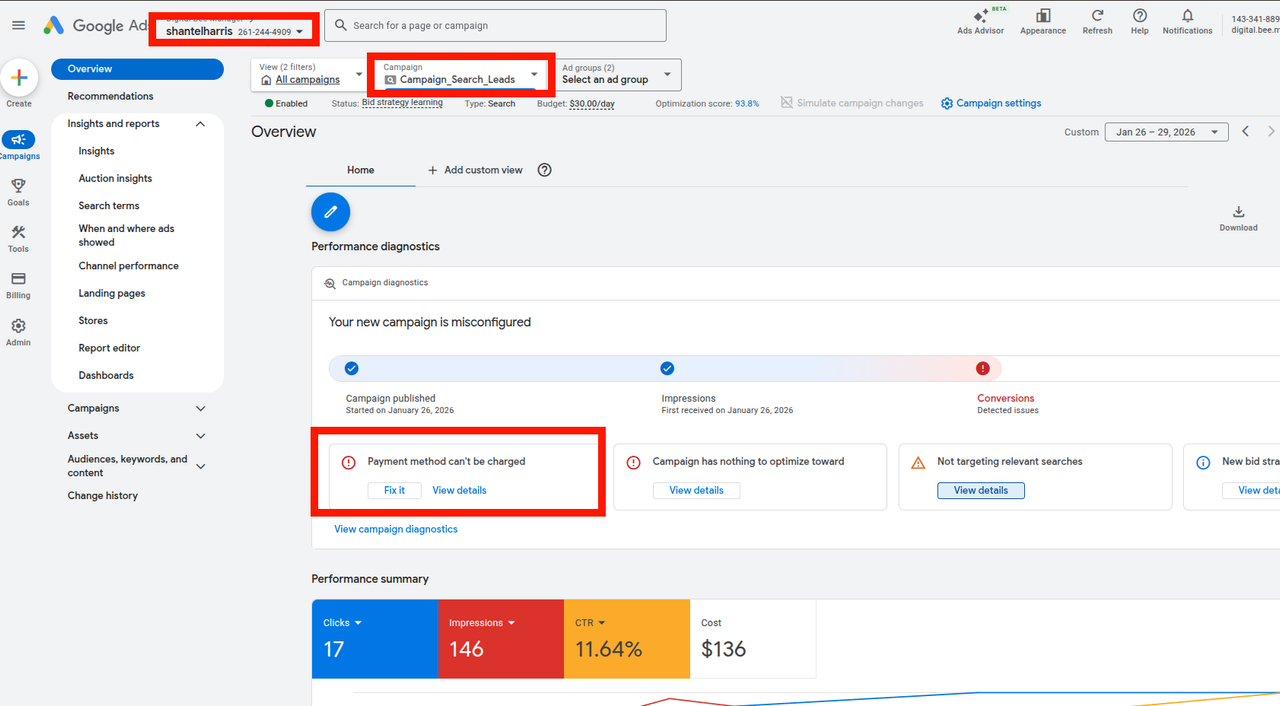Expand Campaigns sidebar section
The height and width of the screenshot is (706, 1280).
[x=200, y=408]
